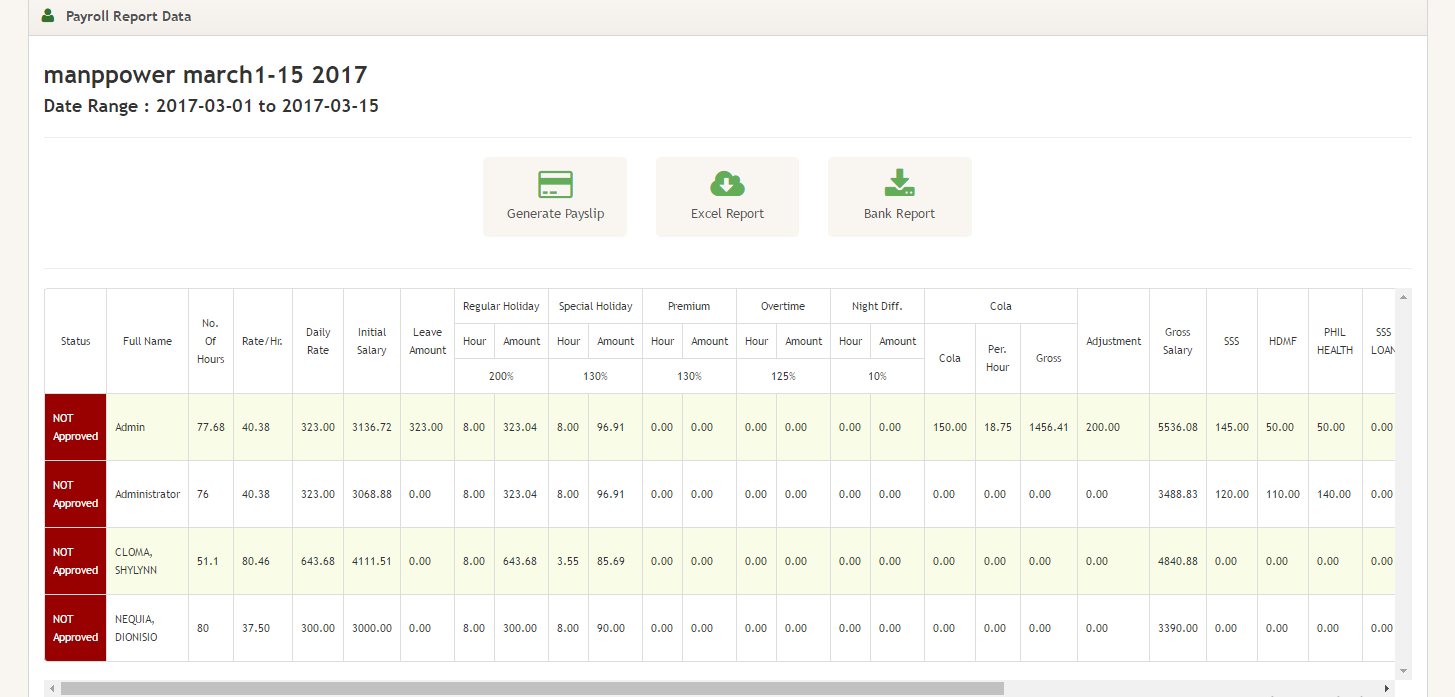Click the "Premium" group header
Screen dimensions: 1455x697
point(689,306)
